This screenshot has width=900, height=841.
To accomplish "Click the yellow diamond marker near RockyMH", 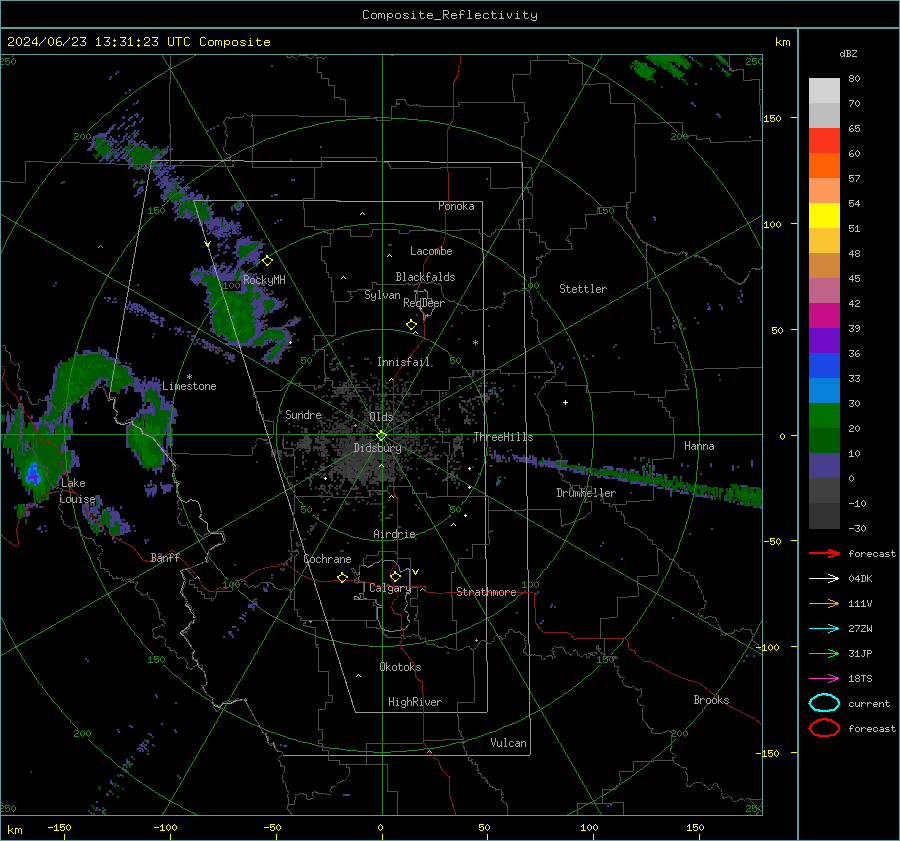I will pyautogui.click(x=267, y=261).
